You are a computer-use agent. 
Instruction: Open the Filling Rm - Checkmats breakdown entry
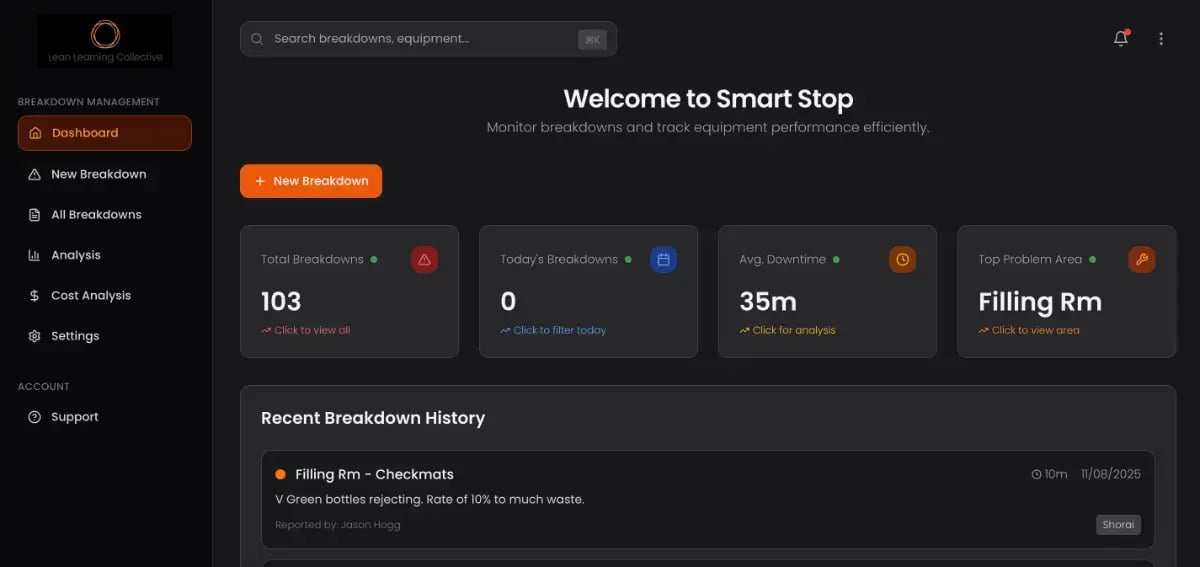pos(707,499)
